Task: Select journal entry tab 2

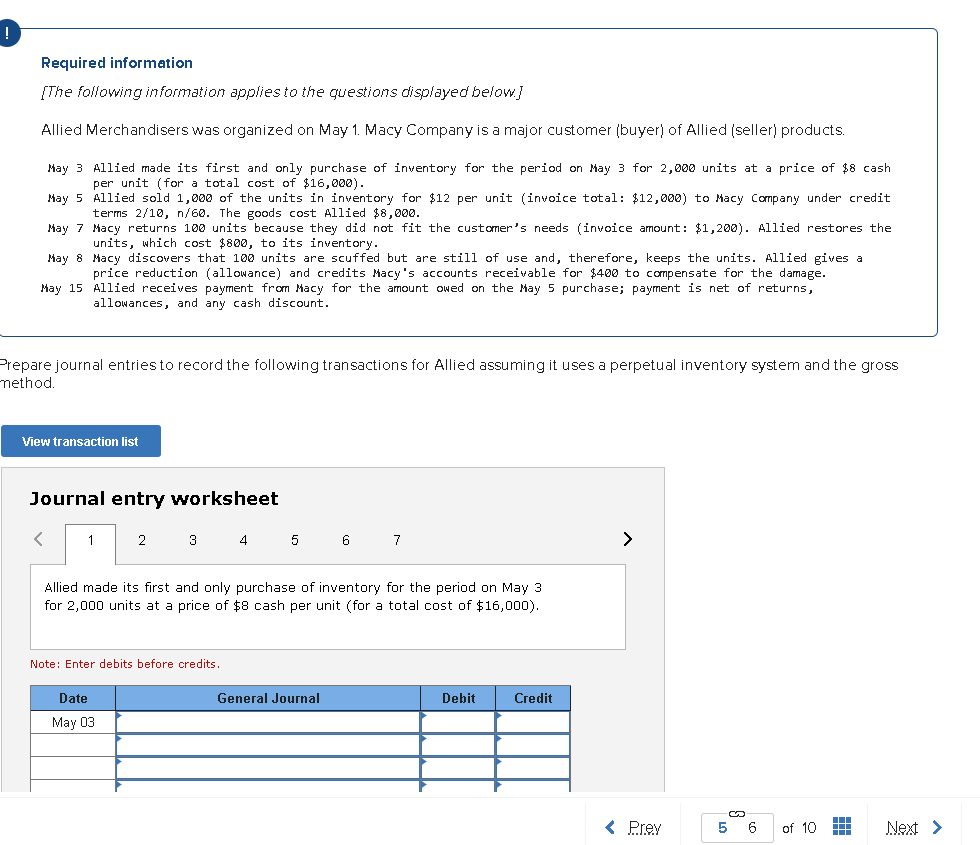Action: 142,541
